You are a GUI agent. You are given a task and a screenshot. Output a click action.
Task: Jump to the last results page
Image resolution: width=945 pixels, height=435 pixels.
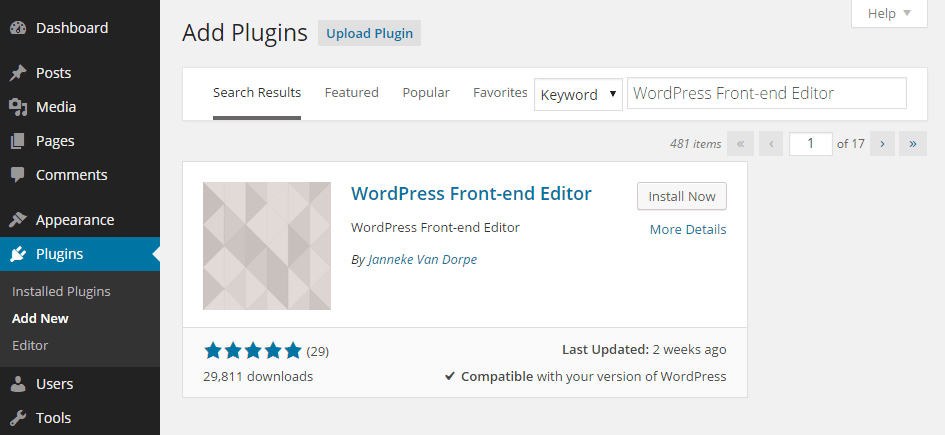(x=913, y=144)
